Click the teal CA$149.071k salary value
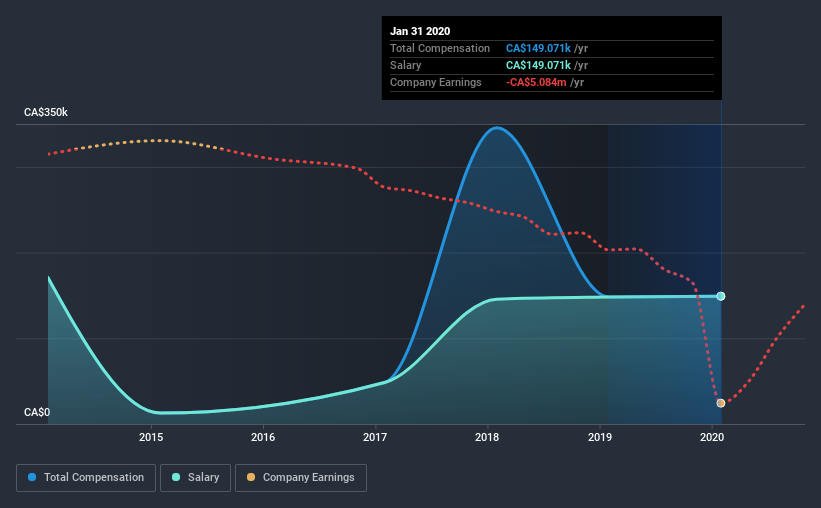Viewport: 821px width, 508px height. [538, 65]
